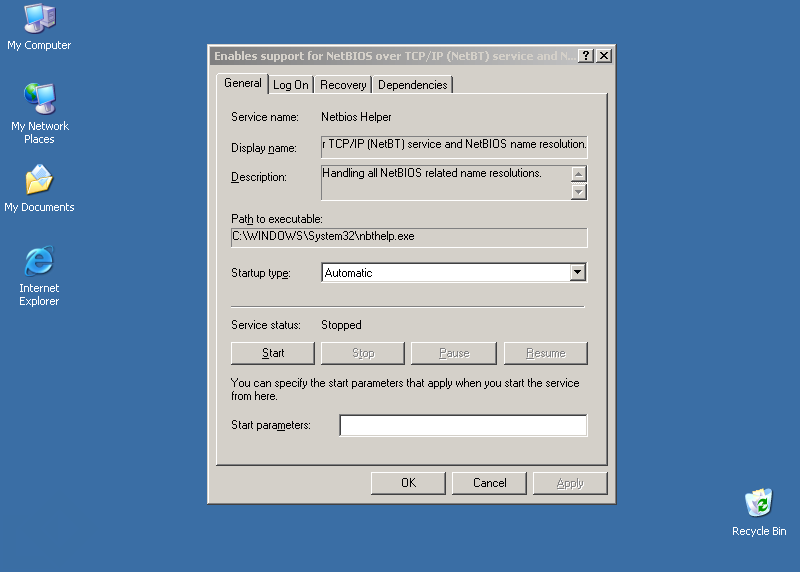This screenshot has height=572, width=800.
Task: Click the 'Start parameters:' label
Action: pyautogui.click(x=271, y=425)
